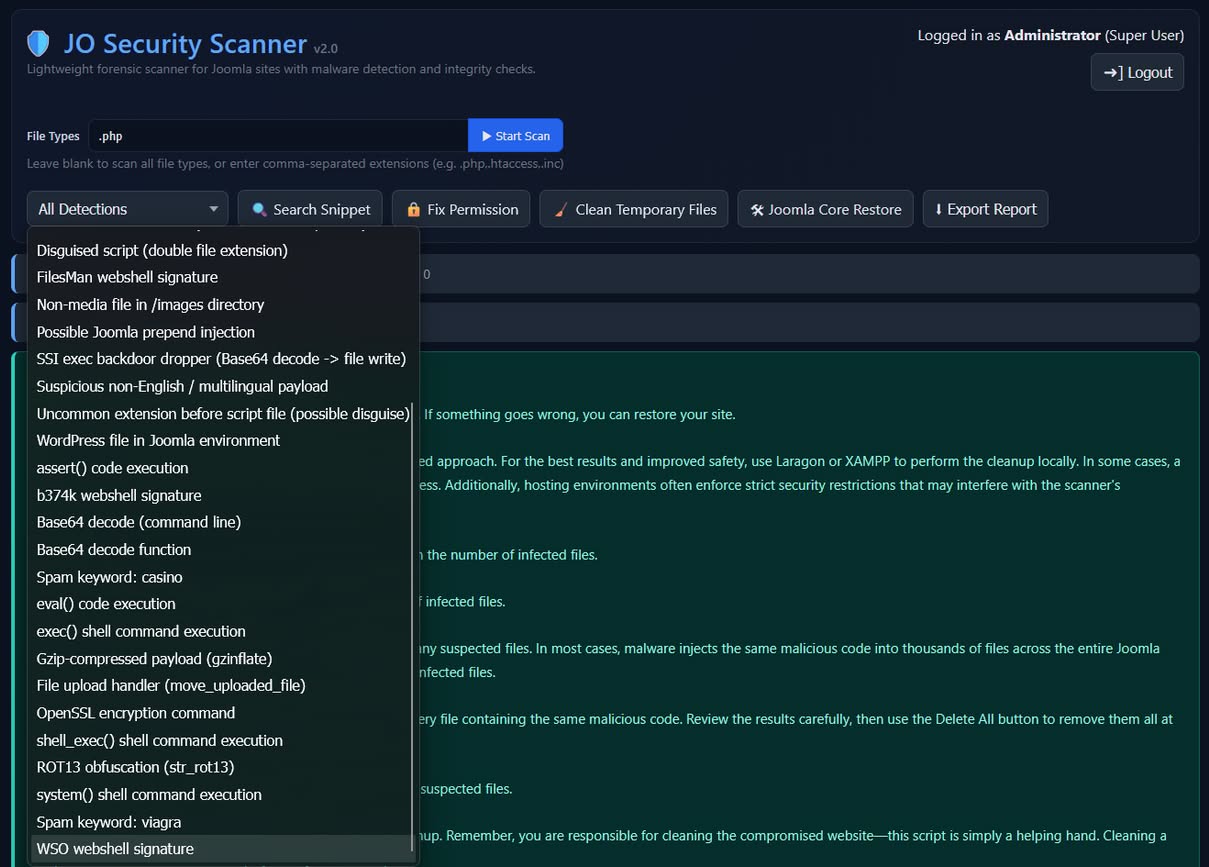Open the All Detections dropdown
Screen dimensions: 1209x867
click(128, 209)
